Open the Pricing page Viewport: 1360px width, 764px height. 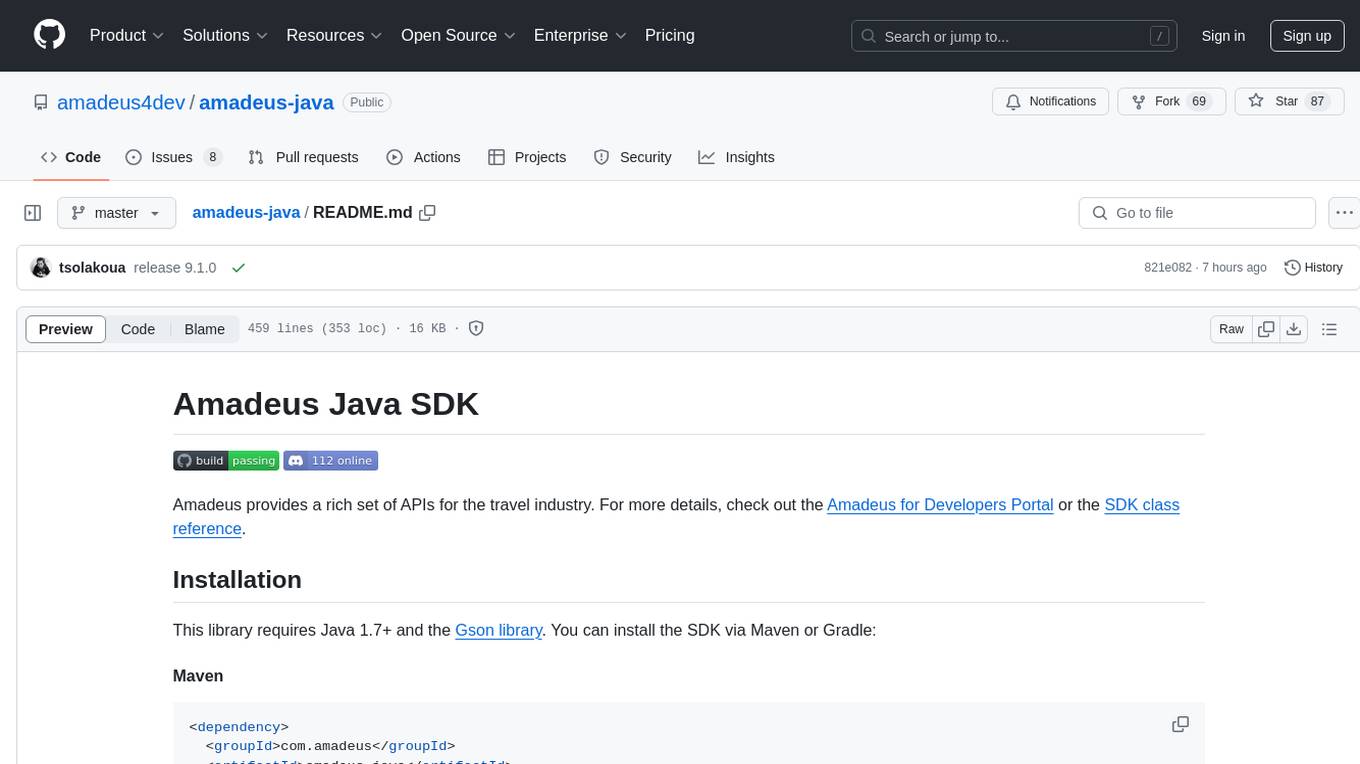670,35
